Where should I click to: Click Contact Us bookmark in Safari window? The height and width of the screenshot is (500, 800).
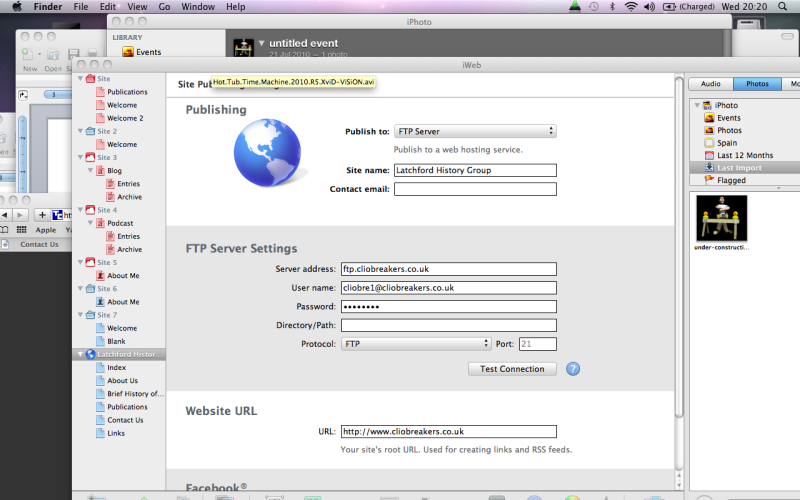coord(39,244)
